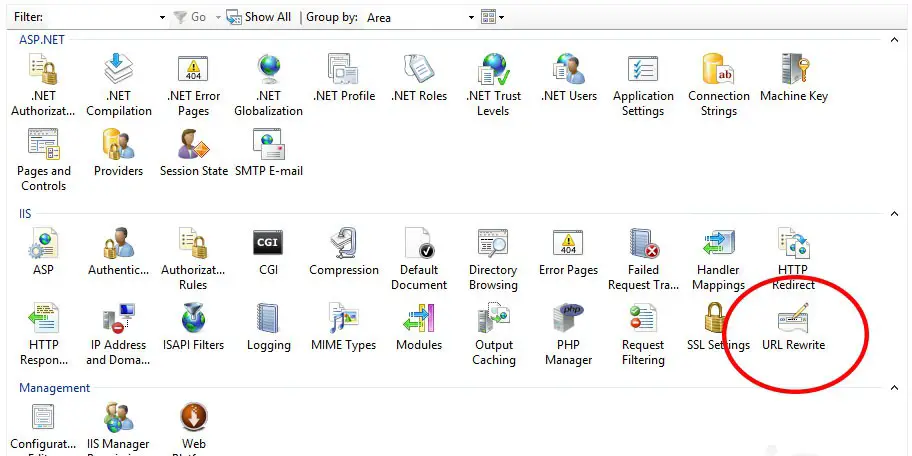Select the Machine Key icon
This screenshot has height=456, width=912.
(793, 78)
